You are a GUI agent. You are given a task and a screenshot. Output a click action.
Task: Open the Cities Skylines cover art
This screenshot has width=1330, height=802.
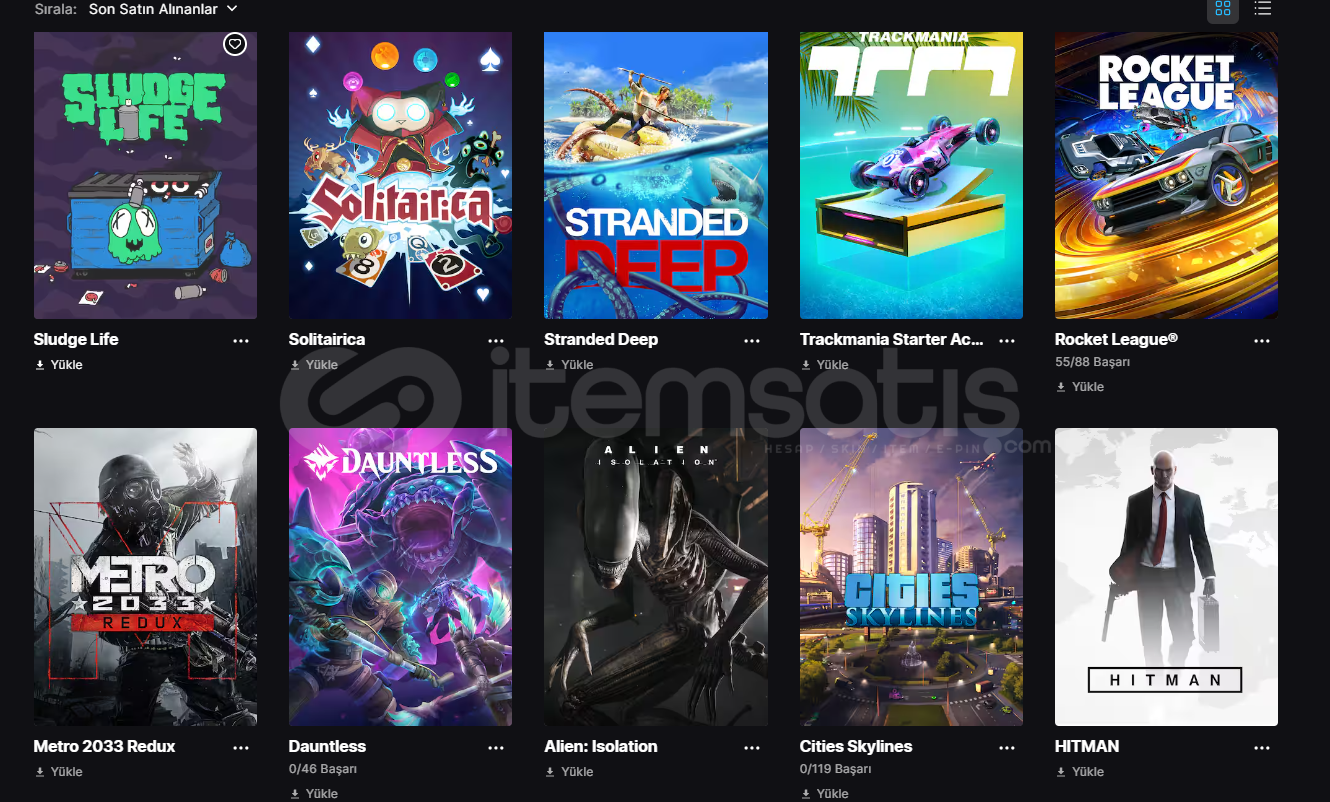[x=911, y=577]
